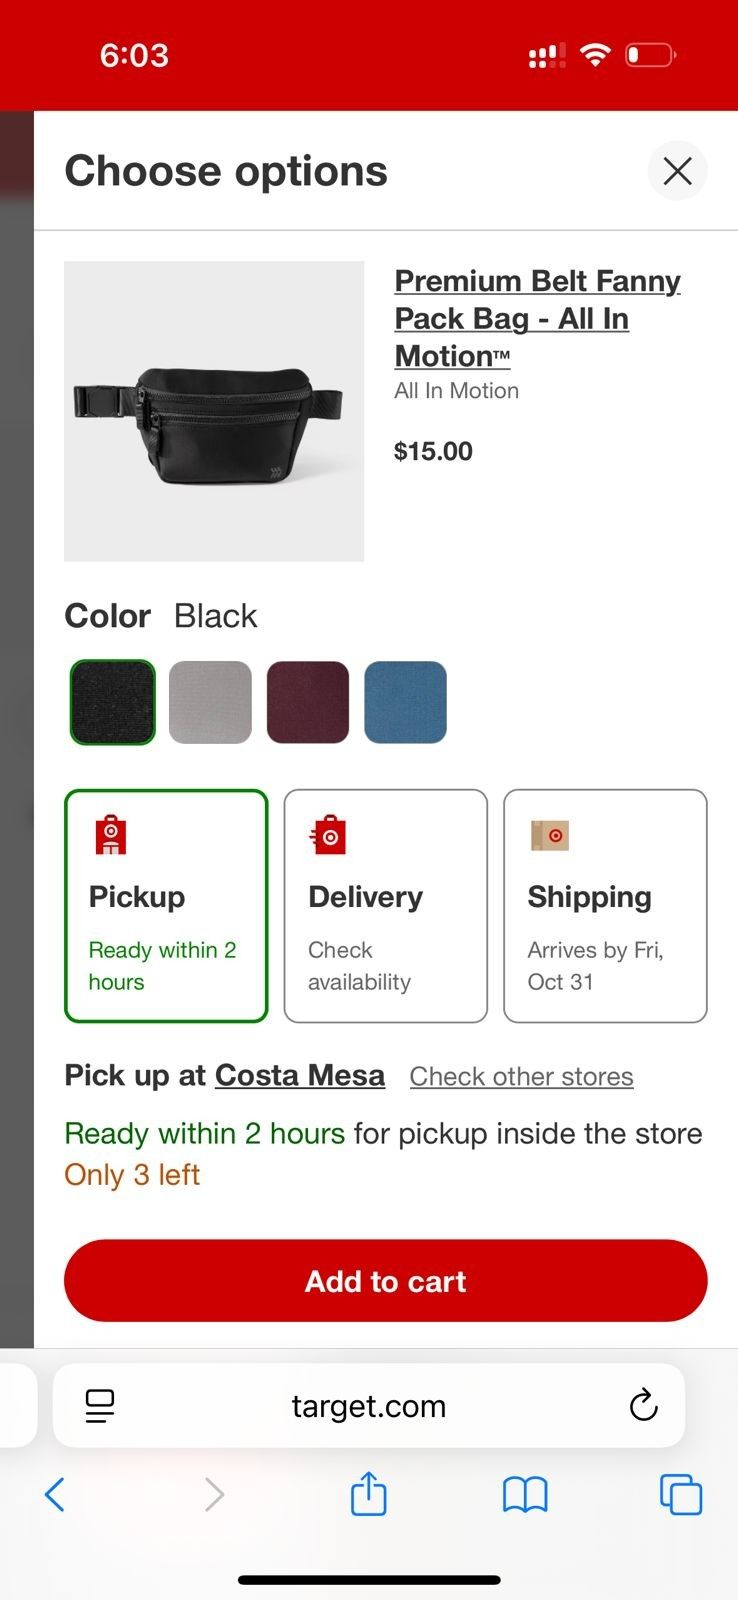This screenshot has height=1600, width=738.
Task: Add the fanny pack to cart
Action: click(x=385, y=1281)
